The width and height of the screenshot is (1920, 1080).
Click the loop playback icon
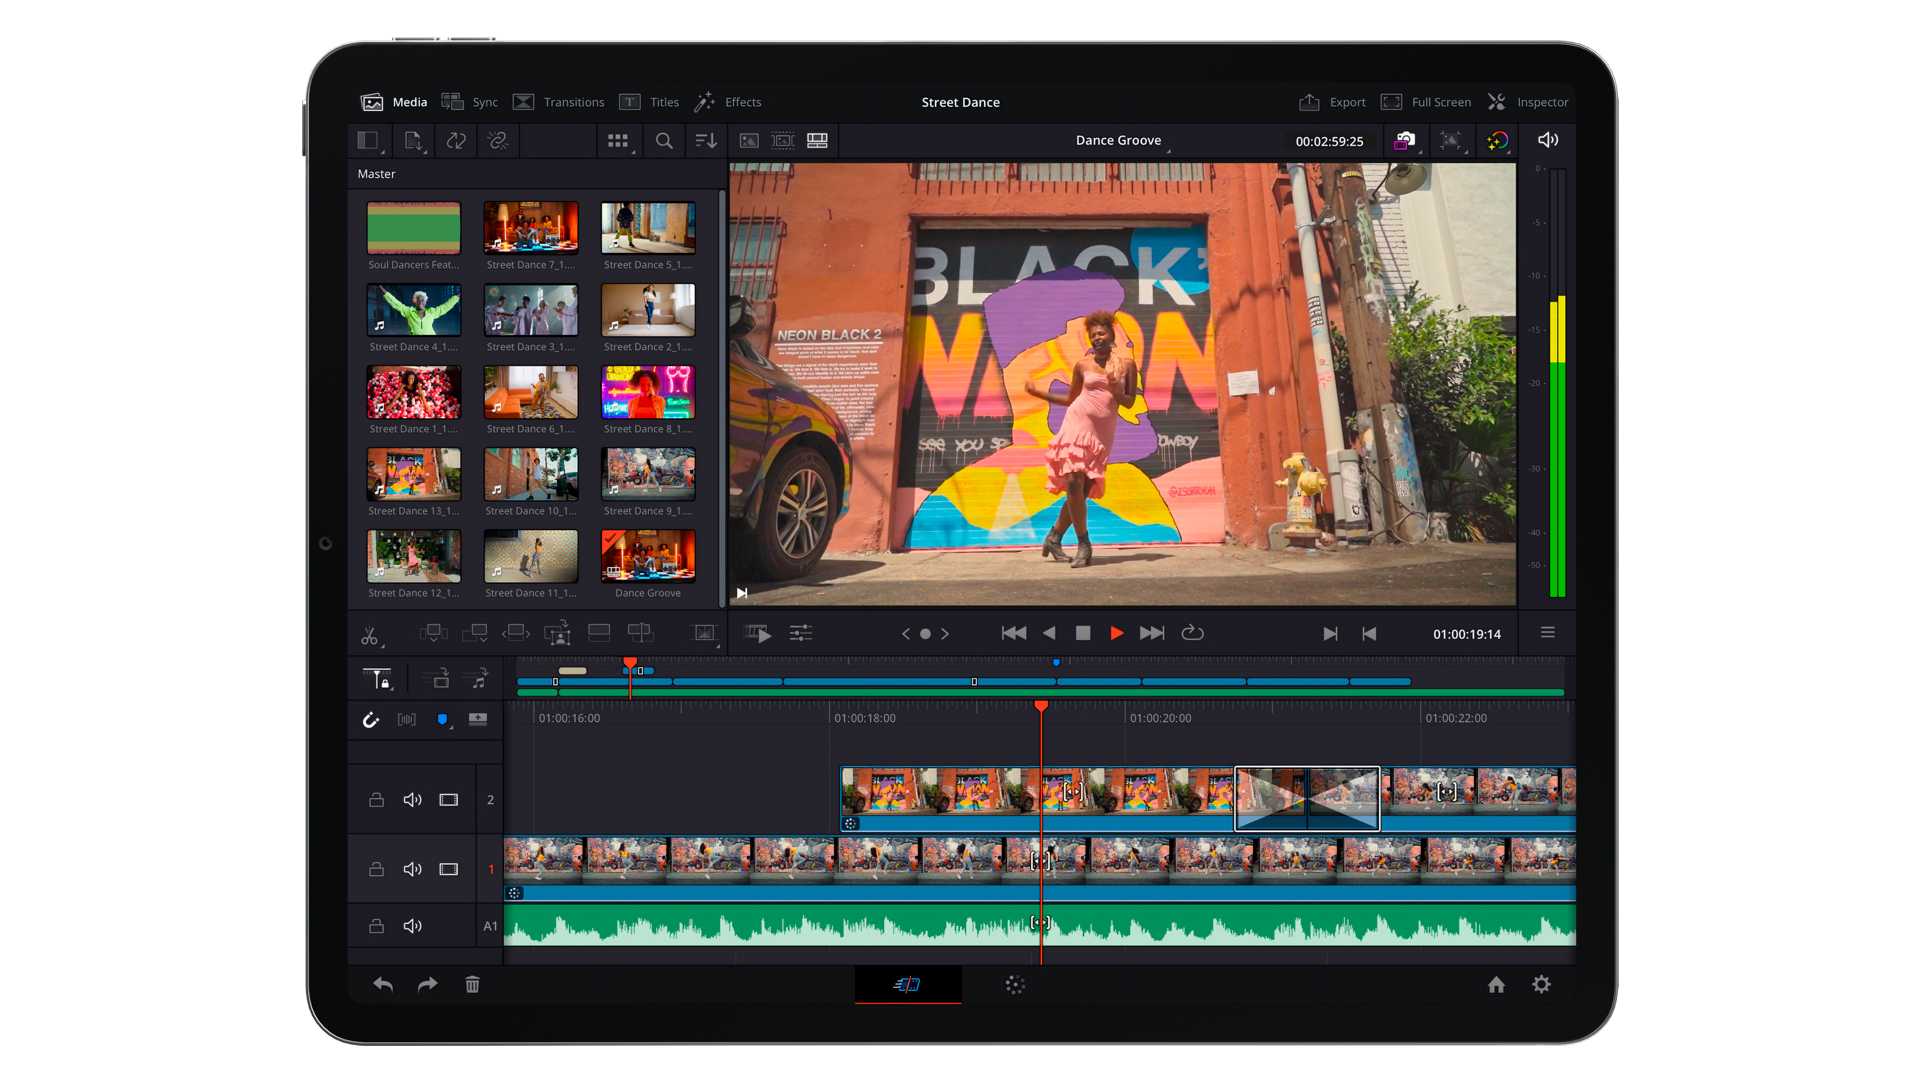(x=1192, y=633)
